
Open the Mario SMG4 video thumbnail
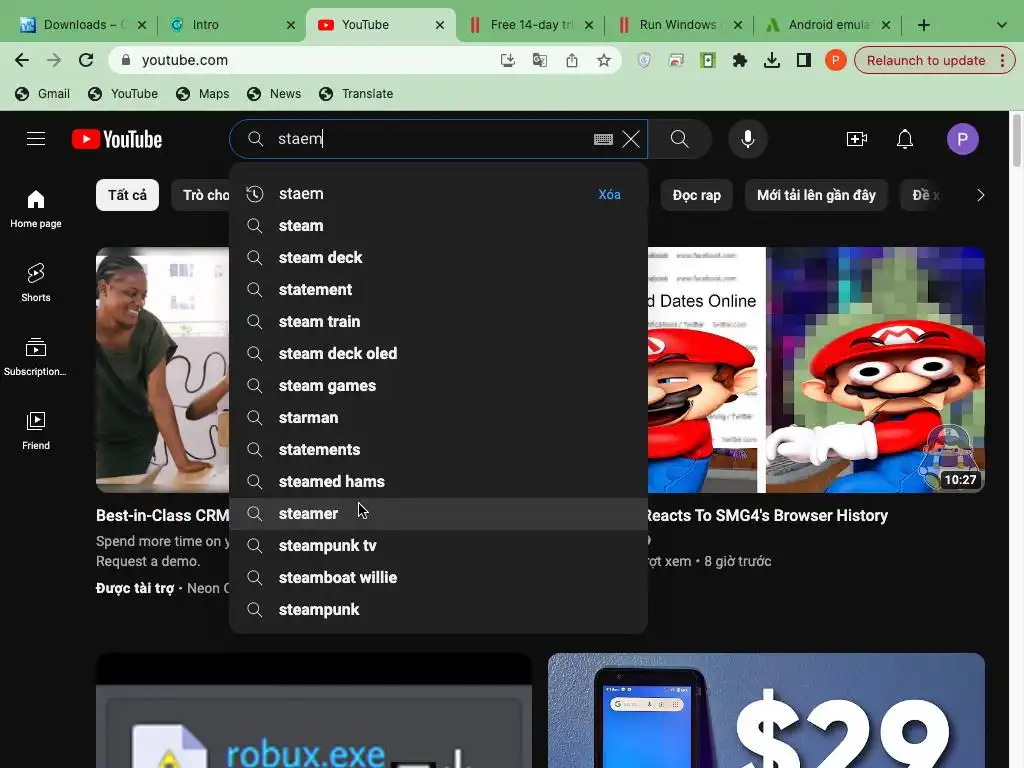[816, 370]
